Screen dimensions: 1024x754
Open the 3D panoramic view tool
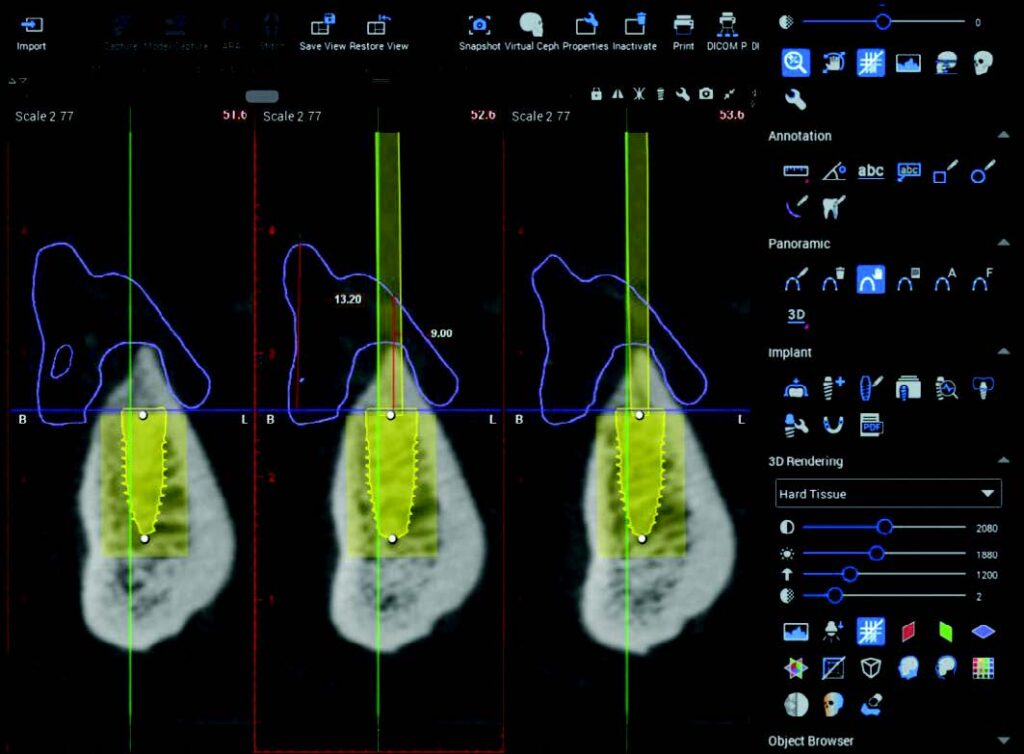point(794,313)
